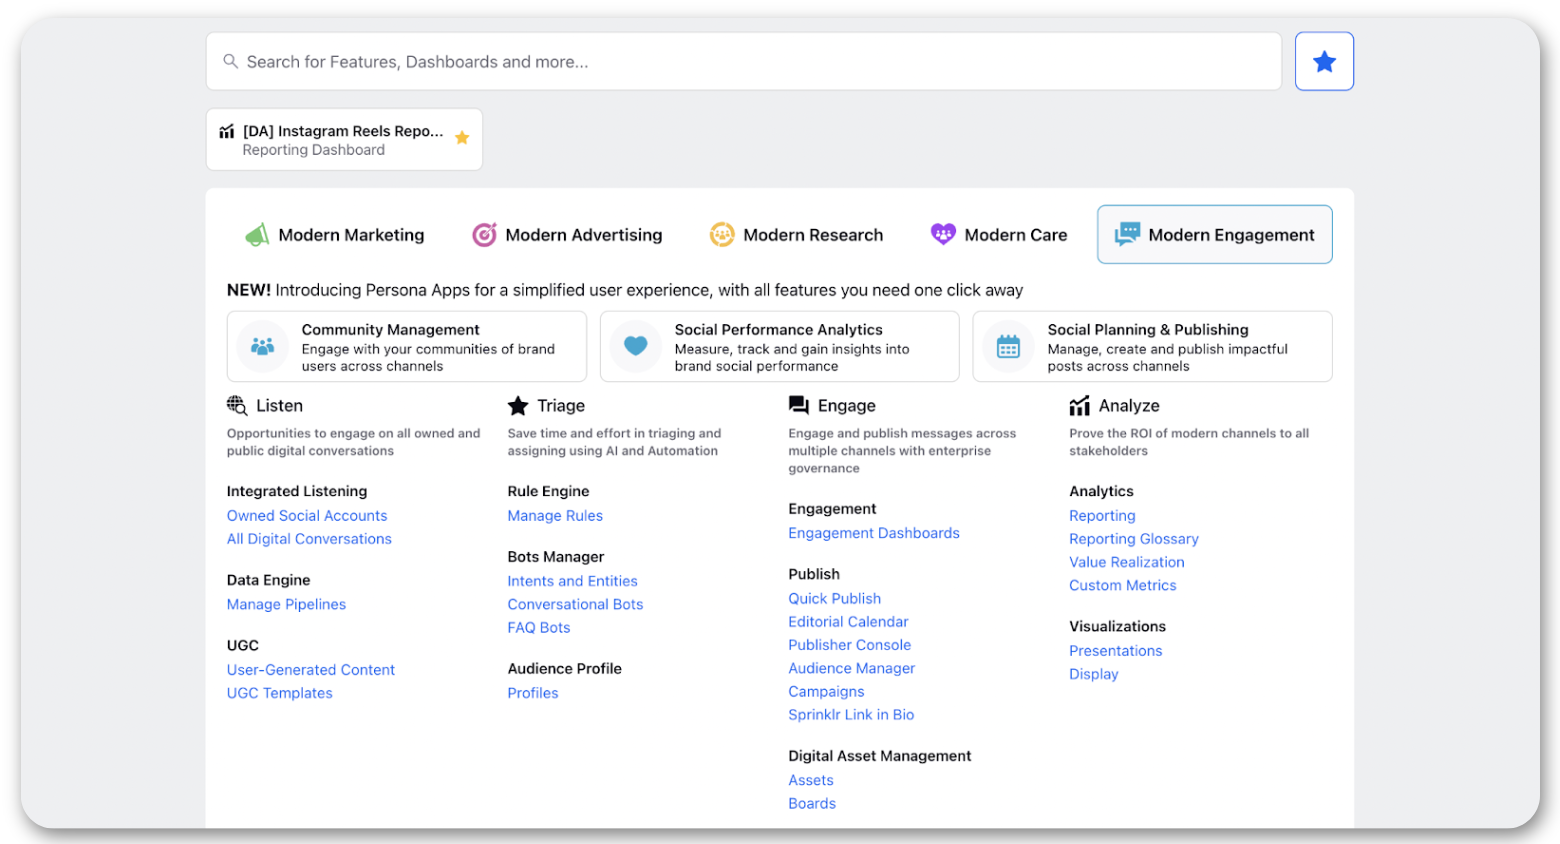
Task: Open Boards link
Action: (812, 803)
